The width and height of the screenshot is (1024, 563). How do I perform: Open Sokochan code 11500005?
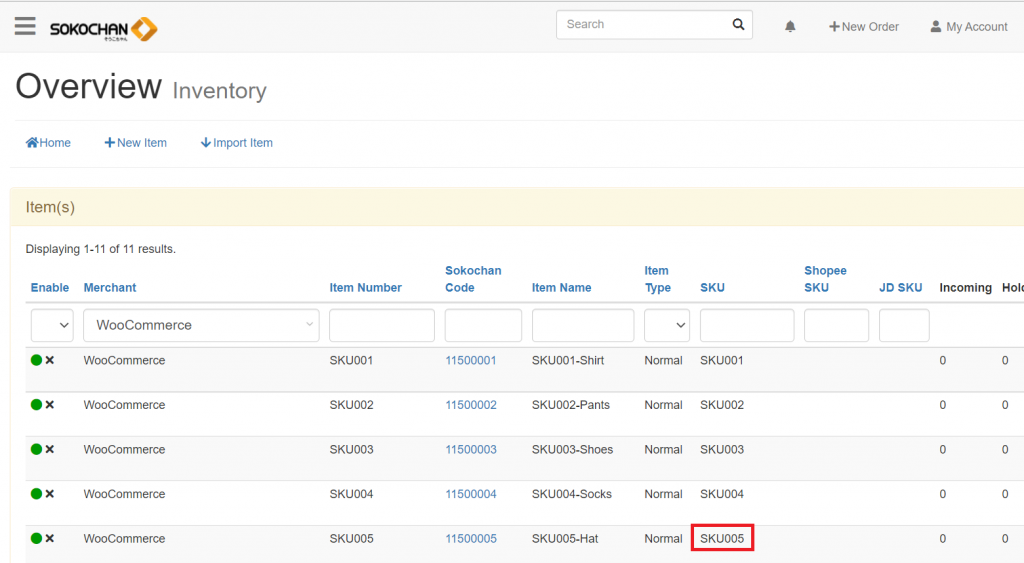point(471,539)
